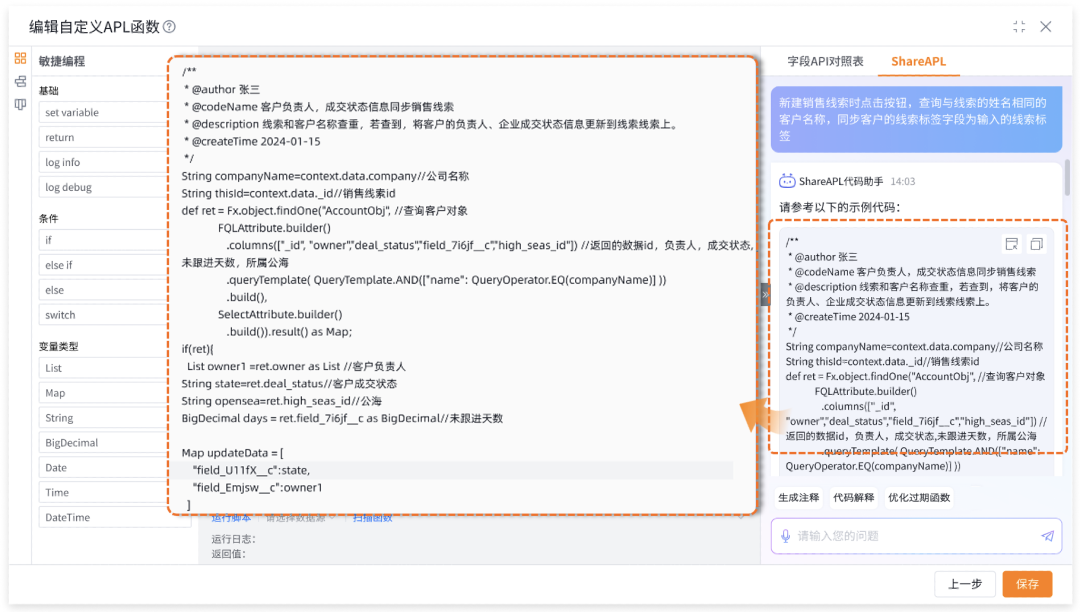Click the microphone icon in question input

pos(786,536)
